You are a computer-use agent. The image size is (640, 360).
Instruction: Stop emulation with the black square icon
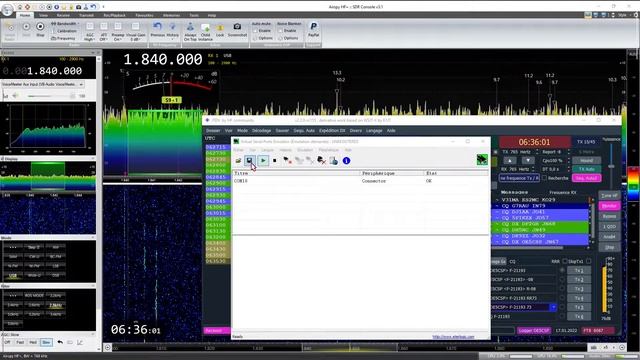[x=275, y=161]
